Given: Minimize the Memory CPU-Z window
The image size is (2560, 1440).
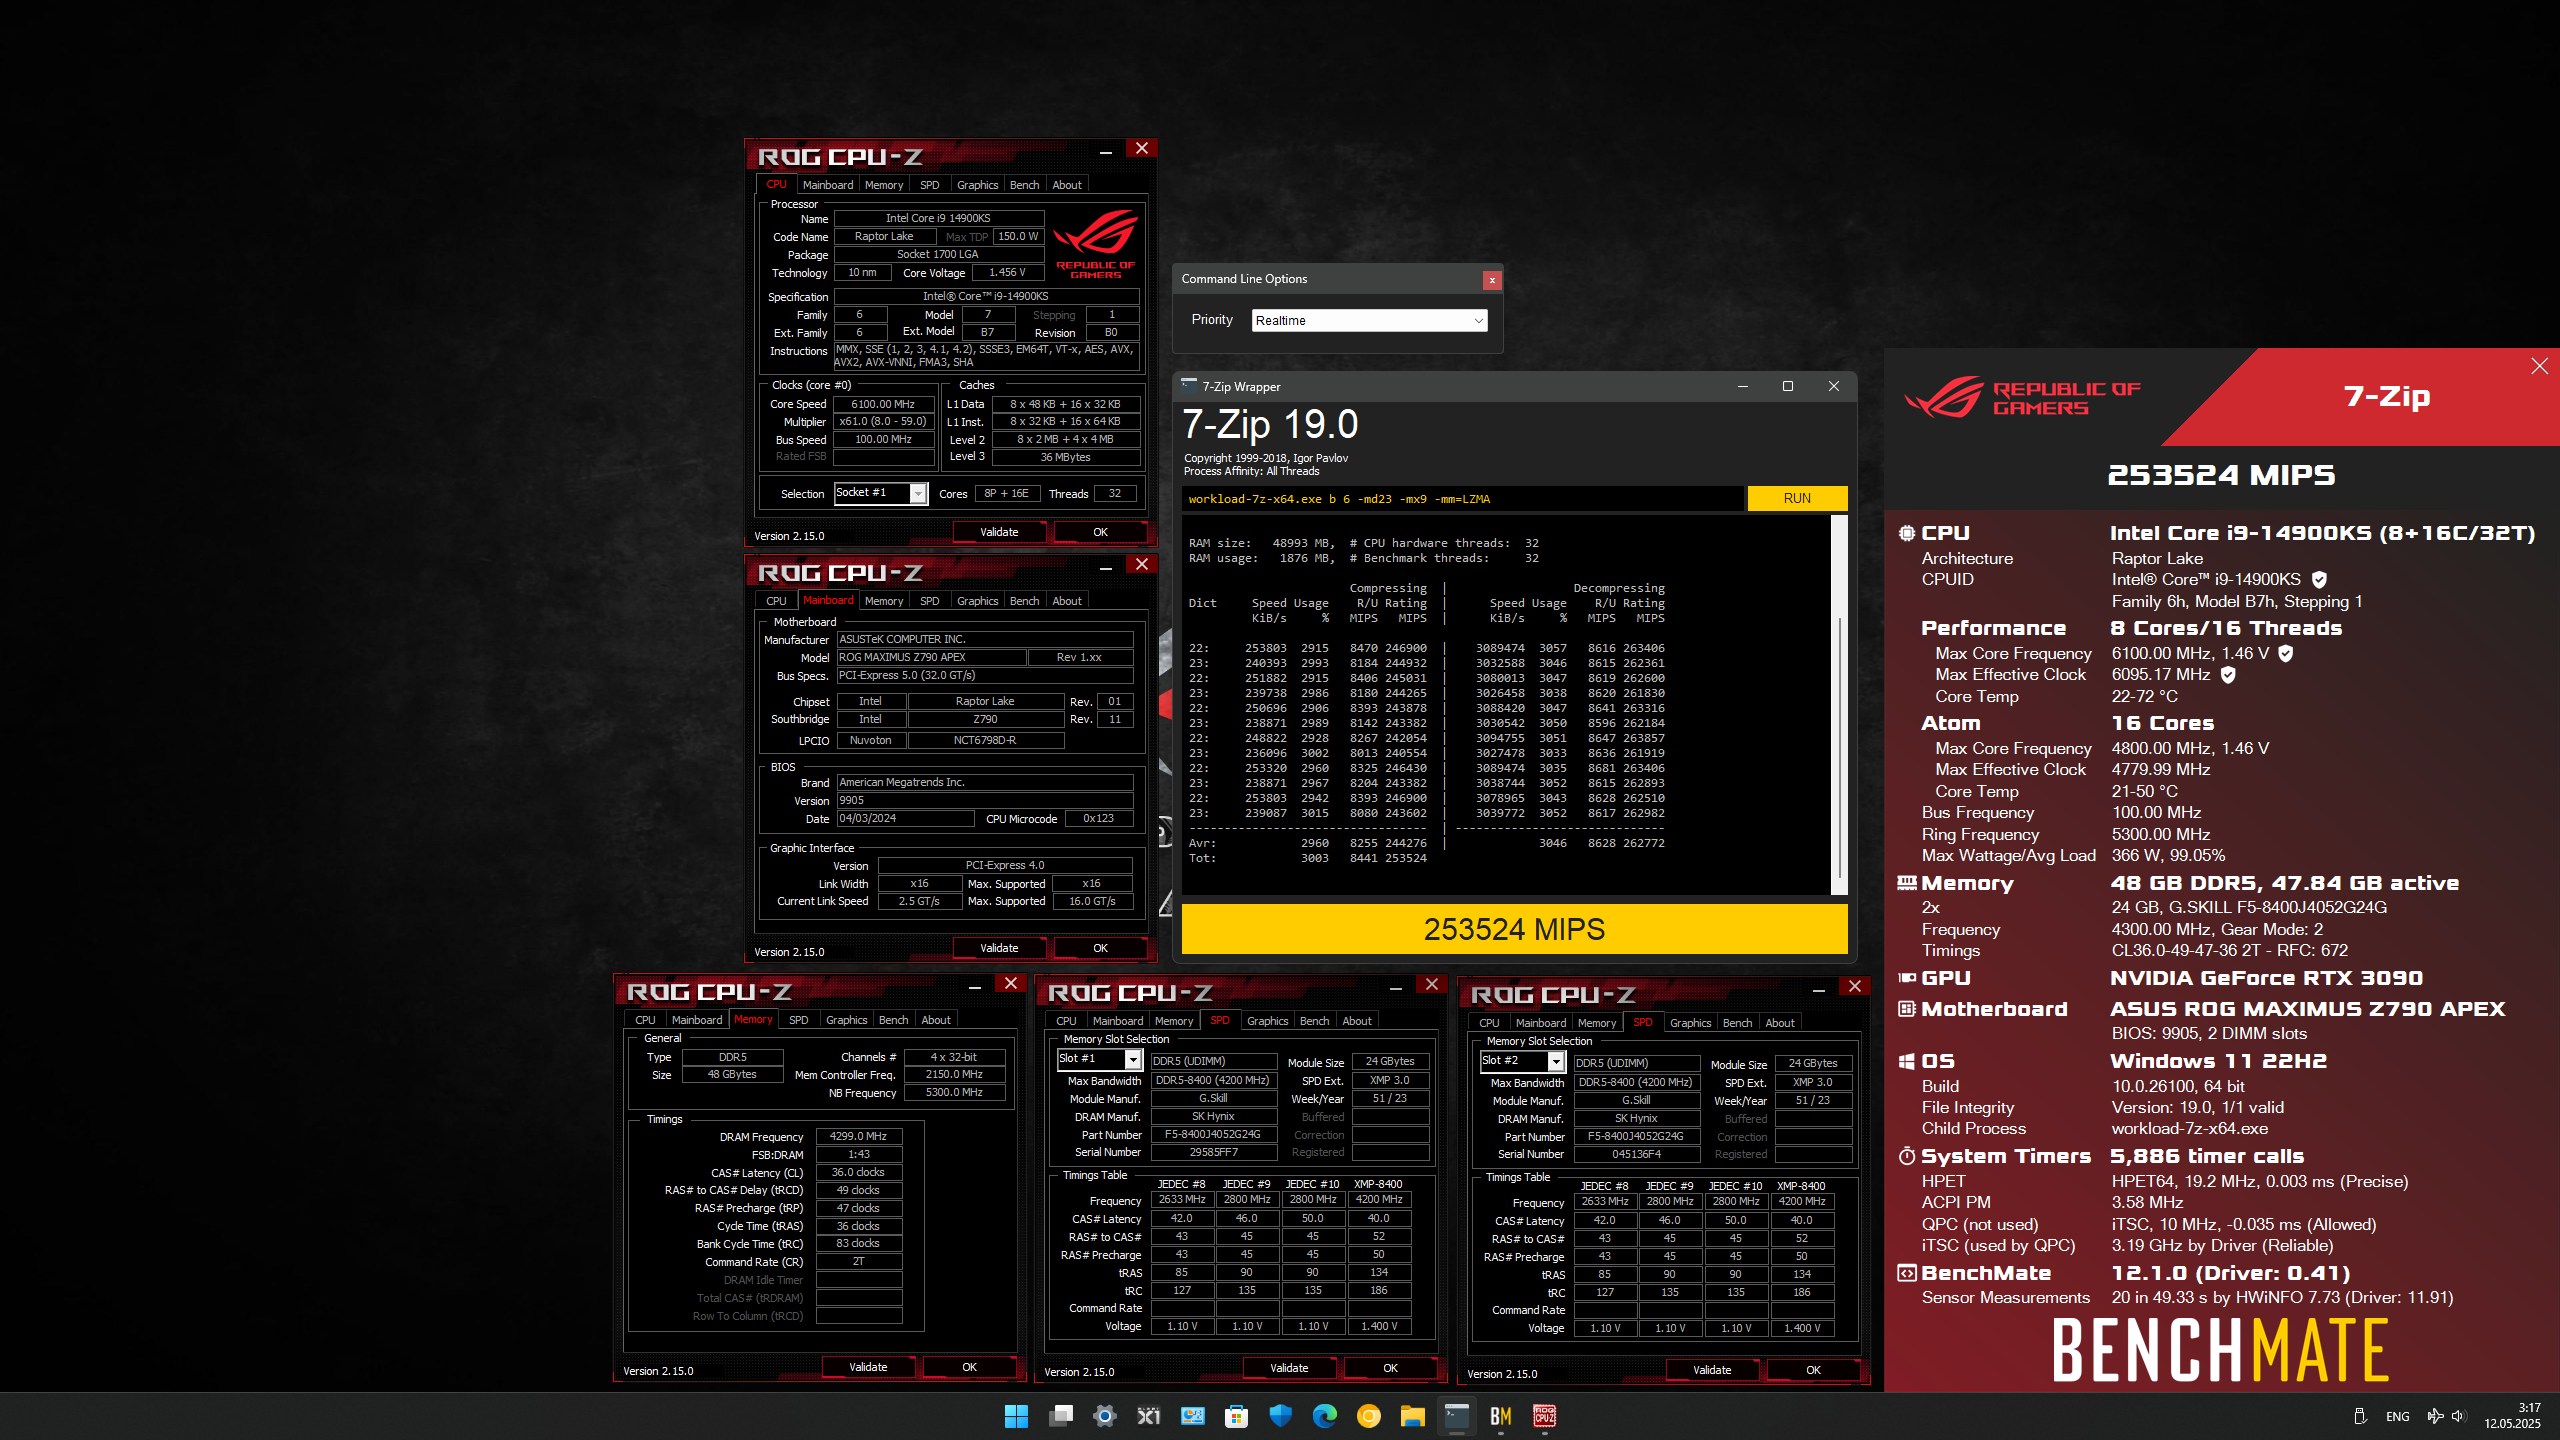Looking at the screenshot, I should [975, 986].
